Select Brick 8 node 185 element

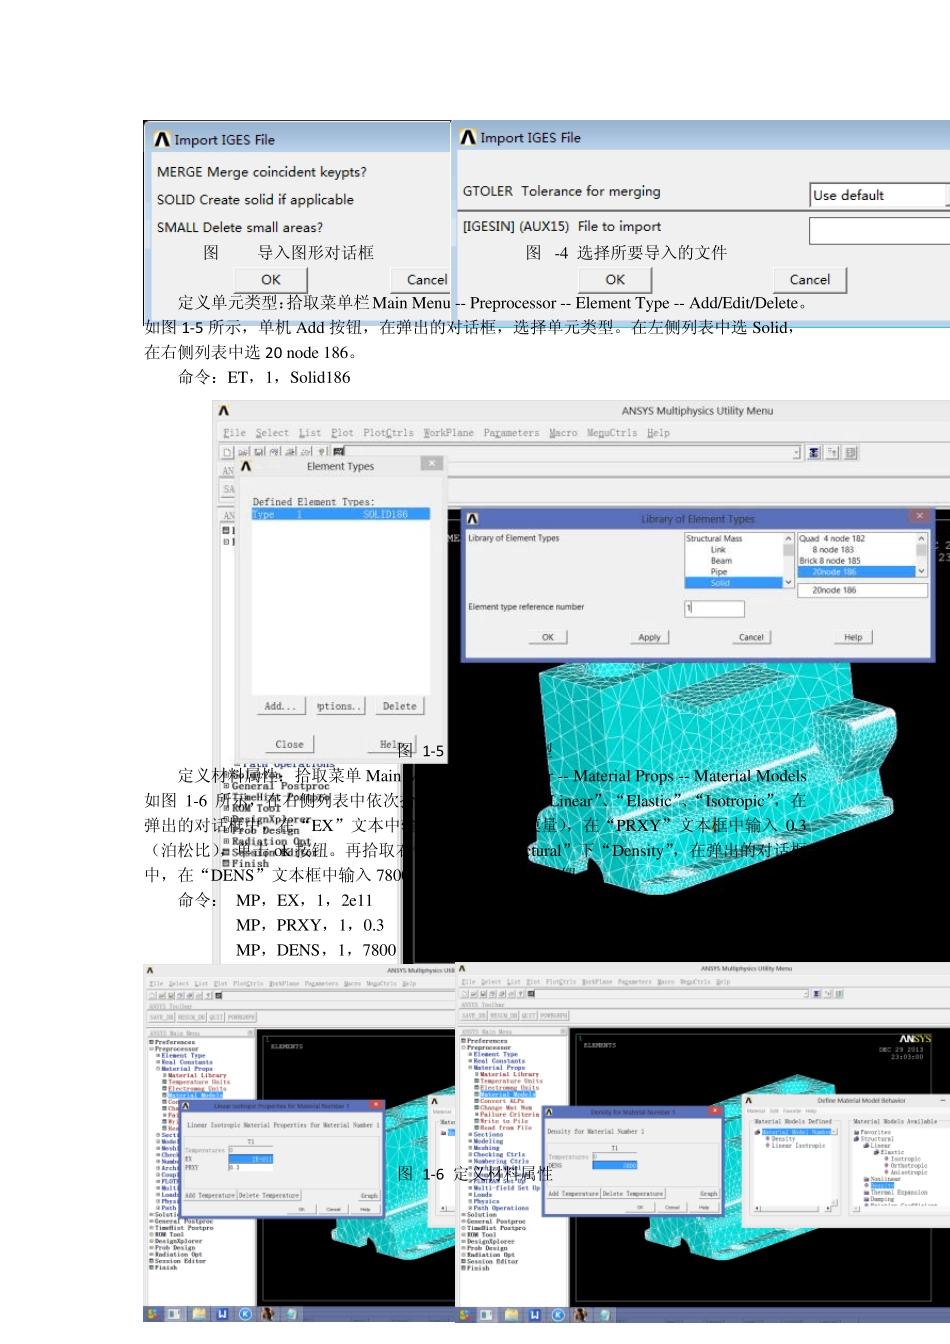pyautogui.click(x=830, y=561)
